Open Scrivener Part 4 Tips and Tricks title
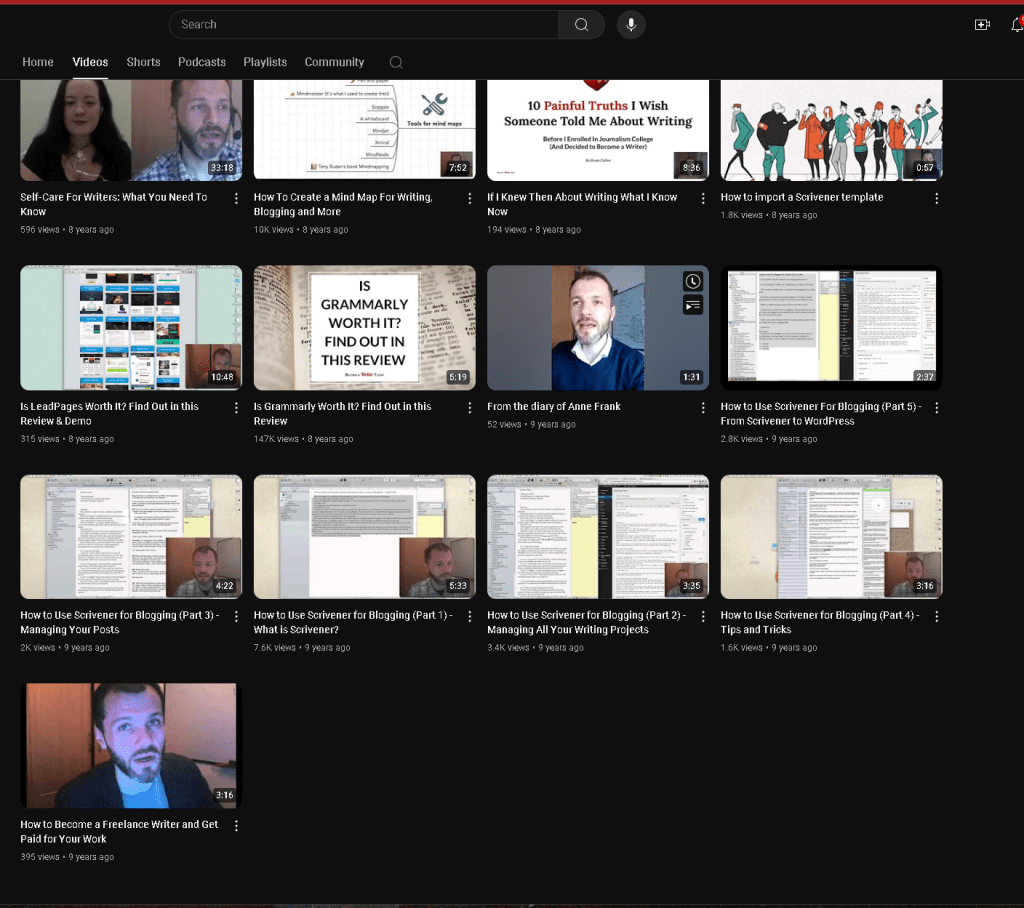The image size is (1024, 908). point(820,623)
